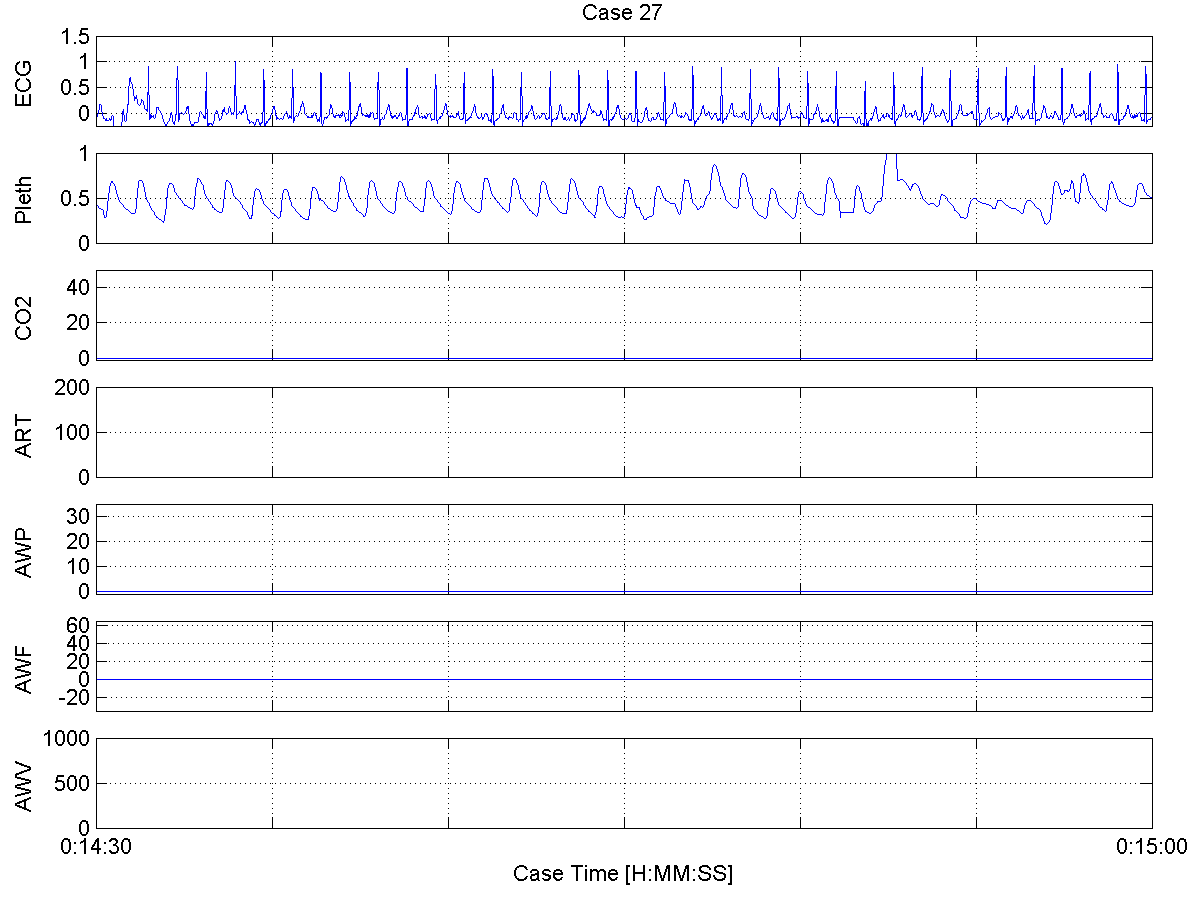Click the 500 tick on AWV axis
The height and width of the screenshot is (900, 1200).
pos(73,783)
